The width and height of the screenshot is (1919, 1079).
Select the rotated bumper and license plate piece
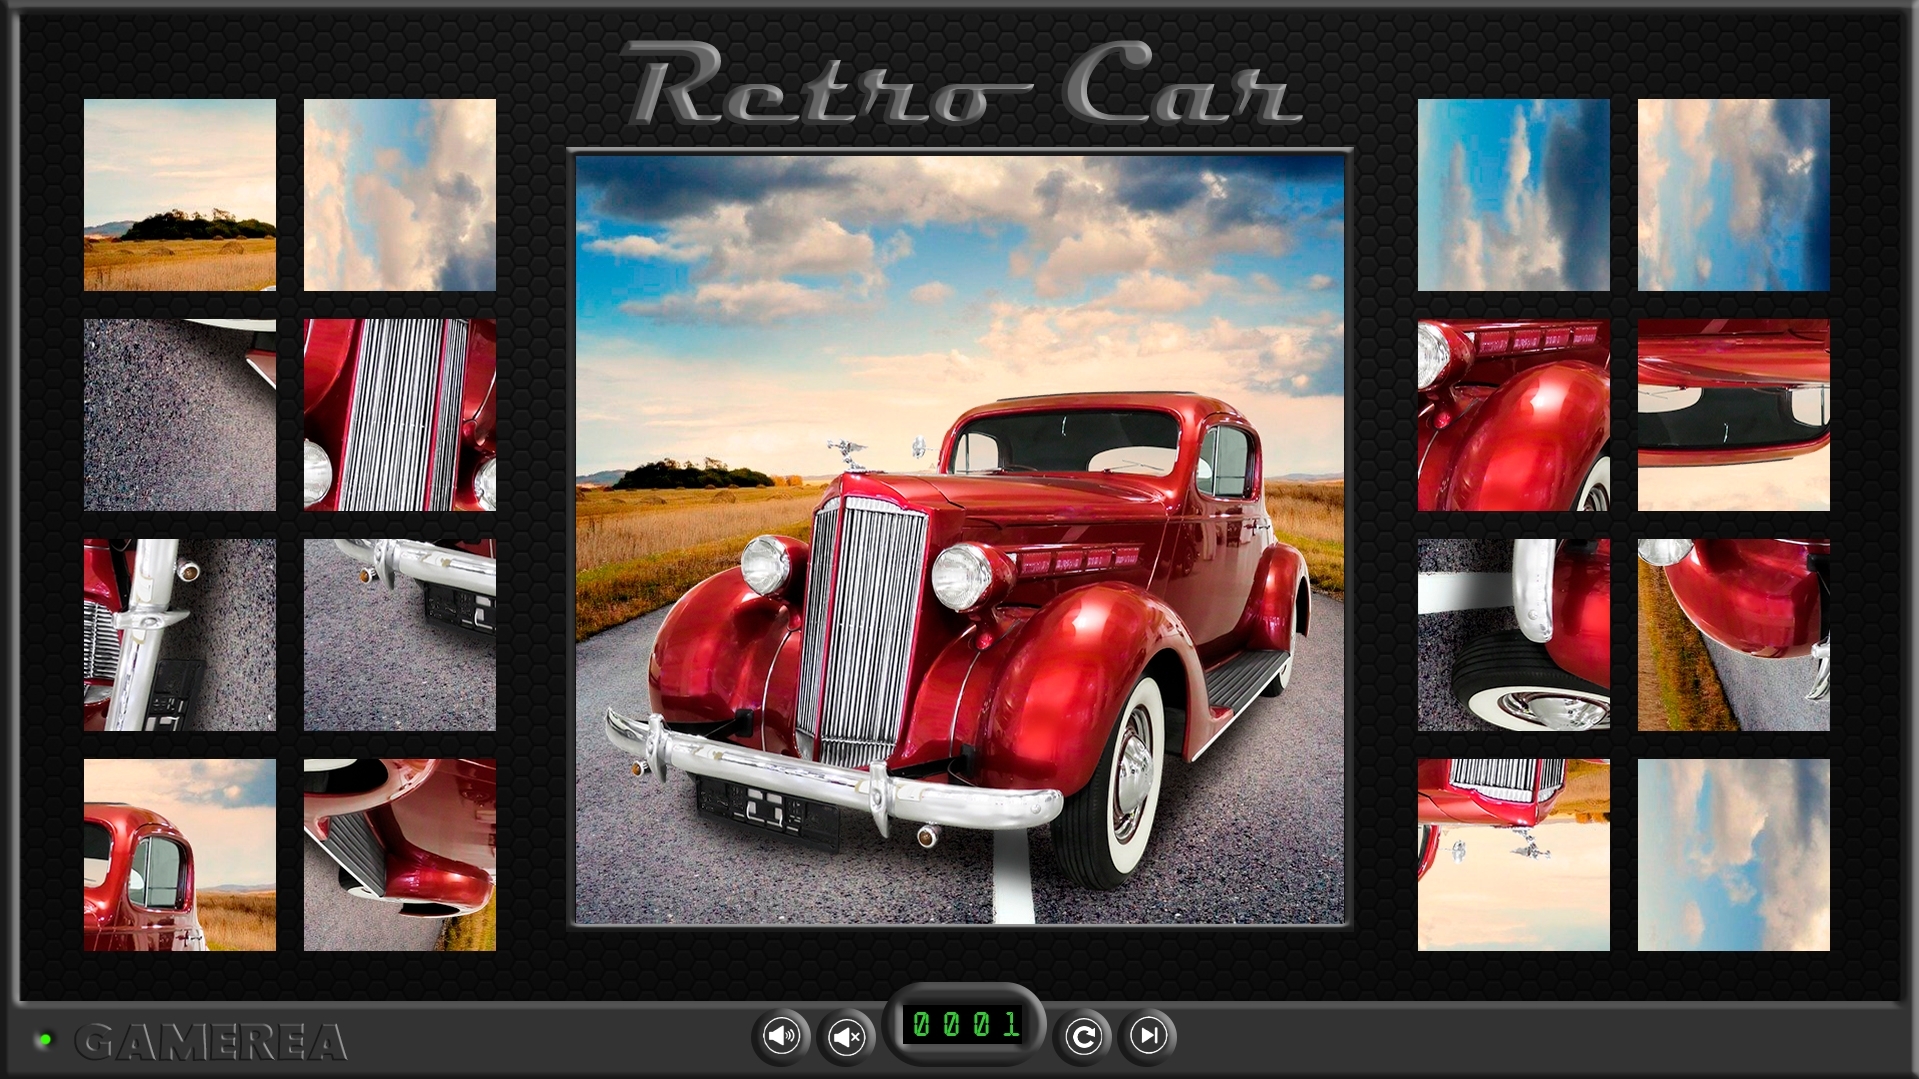(180, 635)
